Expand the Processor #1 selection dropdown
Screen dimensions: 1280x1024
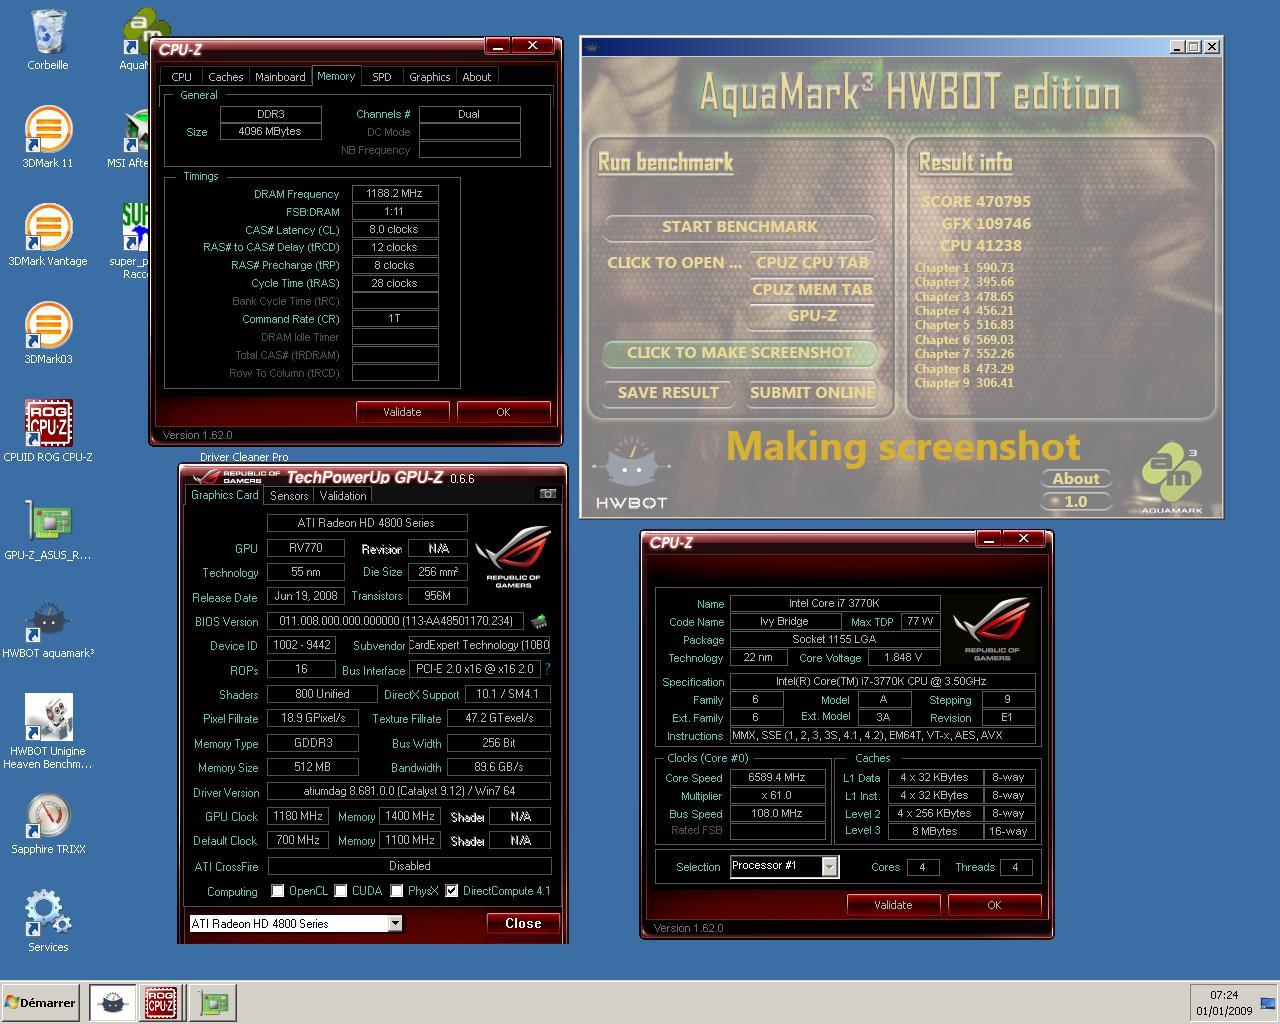[829, 866]
